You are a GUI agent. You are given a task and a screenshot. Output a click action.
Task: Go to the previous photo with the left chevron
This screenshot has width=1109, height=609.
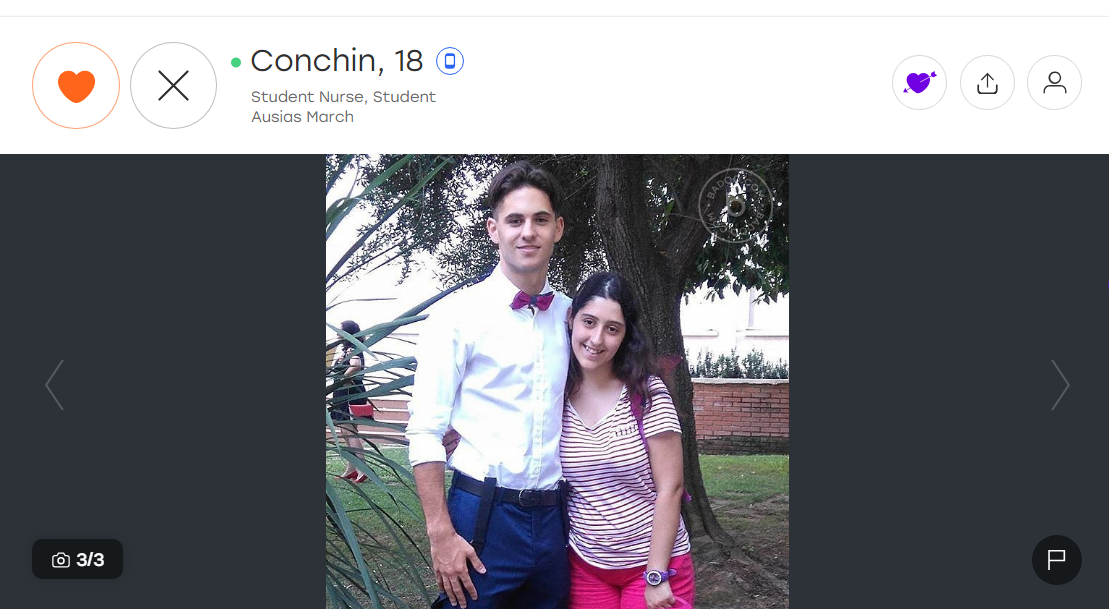(x=54, y=385)
